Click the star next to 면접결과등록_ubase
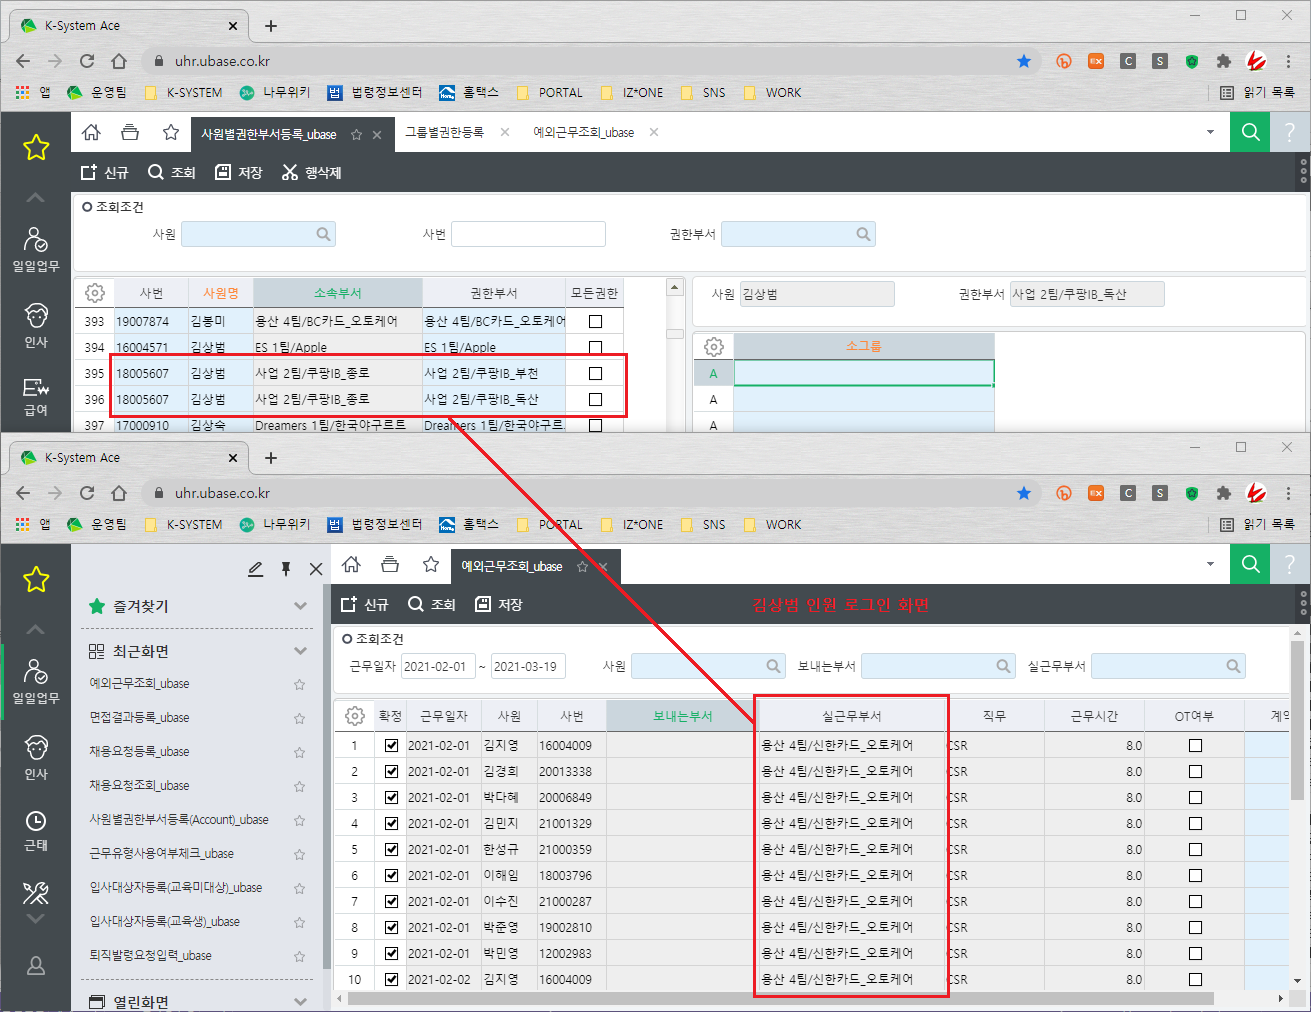The image size is (1311, 1012). pos(299,718)
